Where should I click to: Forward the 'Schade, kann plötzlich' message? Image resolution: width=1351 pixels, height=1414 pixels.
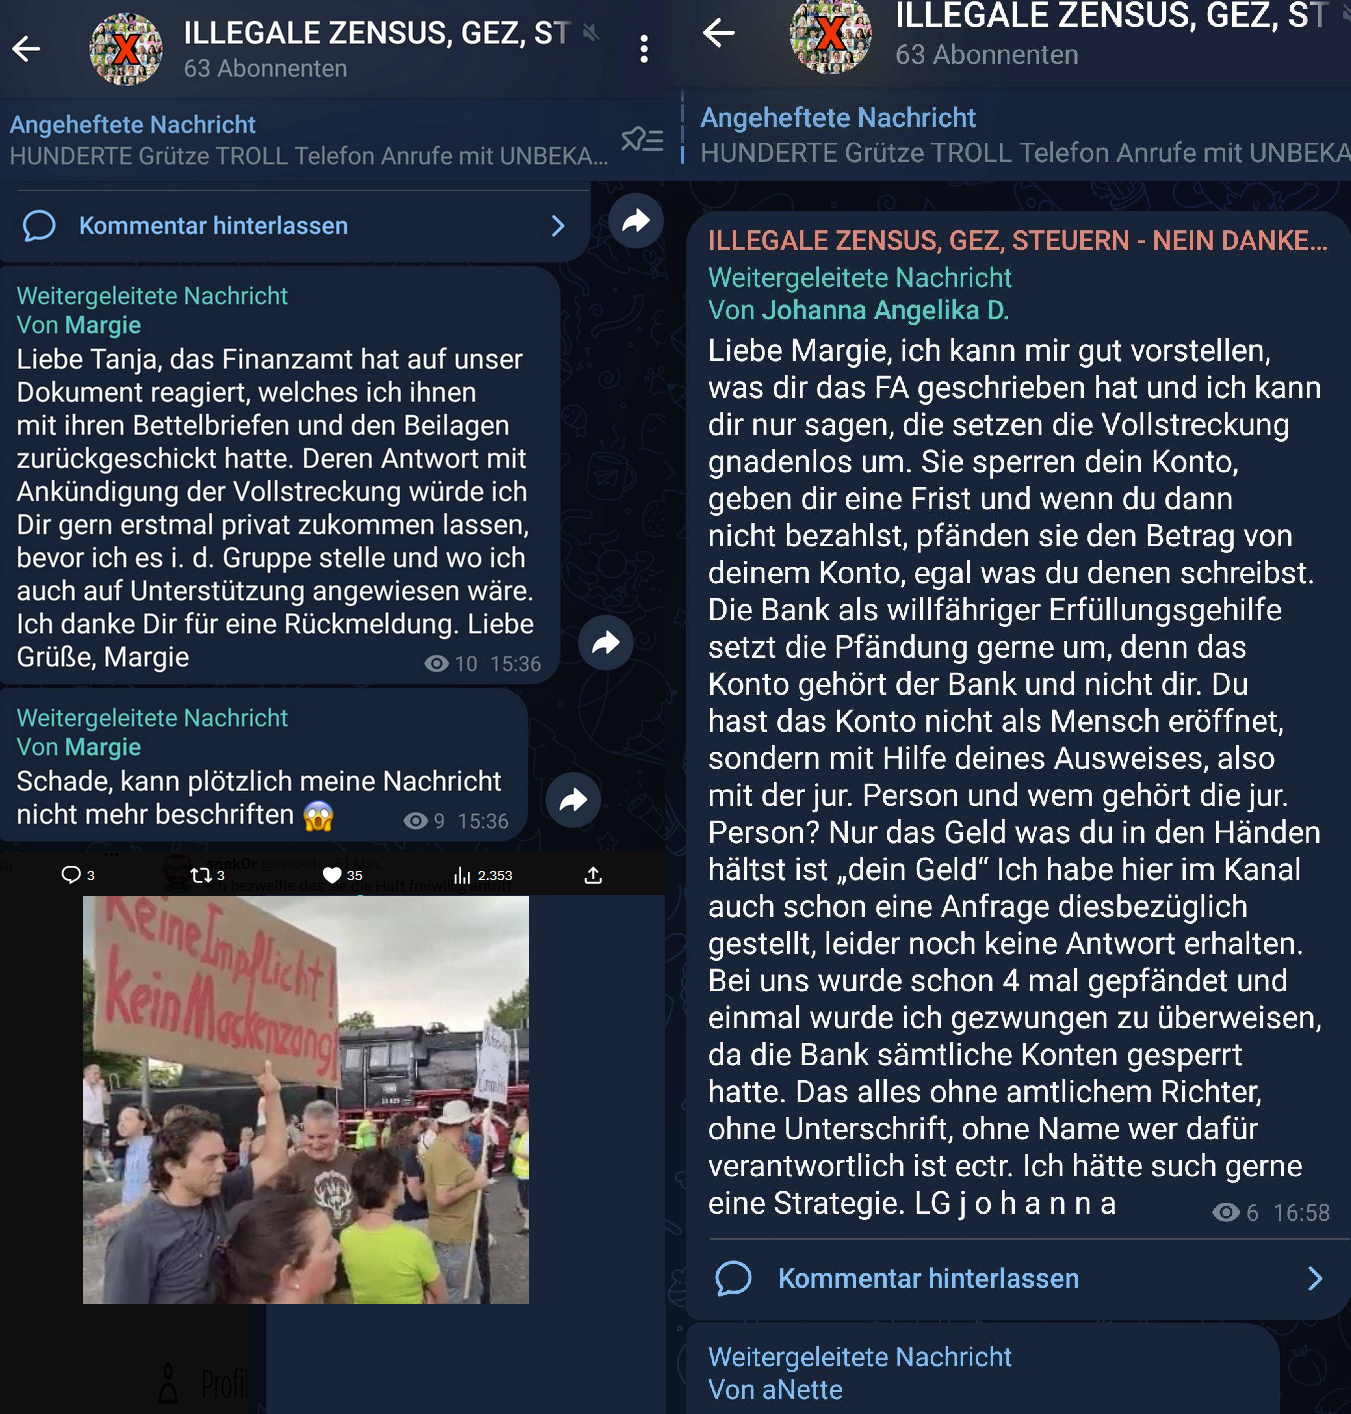573,799
